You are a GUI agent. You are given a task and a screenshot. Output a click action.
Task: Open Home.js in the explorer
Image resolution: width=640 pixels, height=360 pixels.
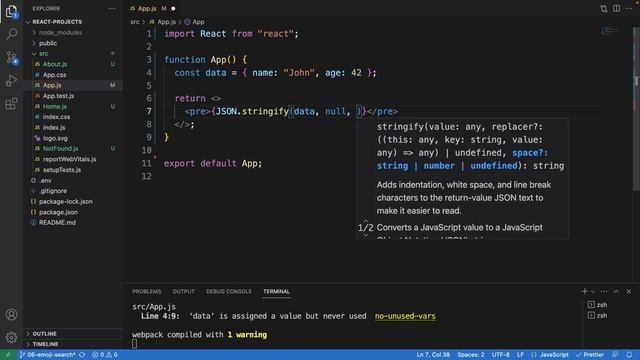pyautogui.click(x=55, y=107)
